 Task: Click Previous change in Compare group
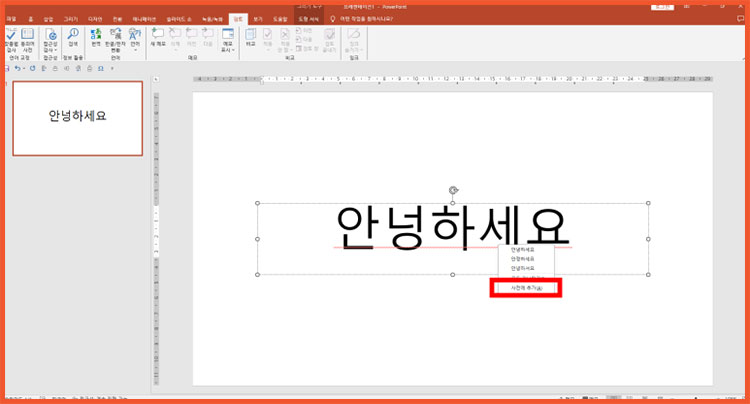coord(304,31)
